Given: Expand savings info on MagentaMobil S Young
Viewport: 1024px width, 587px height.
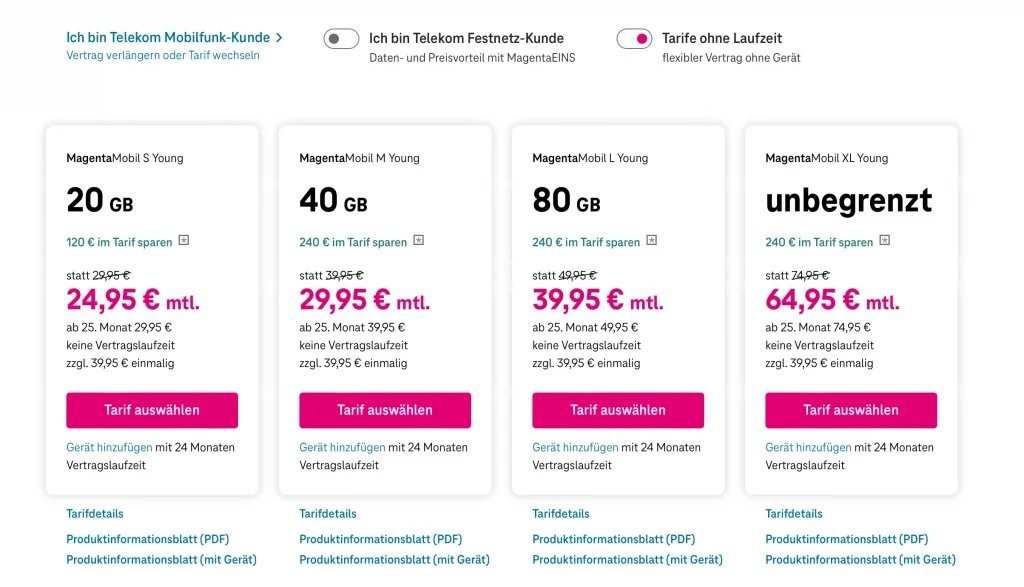Looking at the screenshot, I should coord(183,241).
